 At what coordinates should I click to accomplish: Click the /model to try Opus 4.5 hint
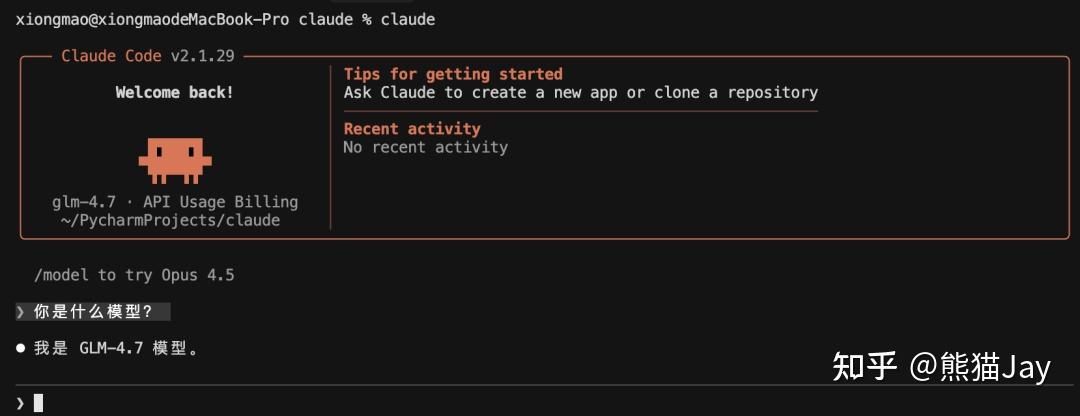pyautogui.click(x=134, y=275)
